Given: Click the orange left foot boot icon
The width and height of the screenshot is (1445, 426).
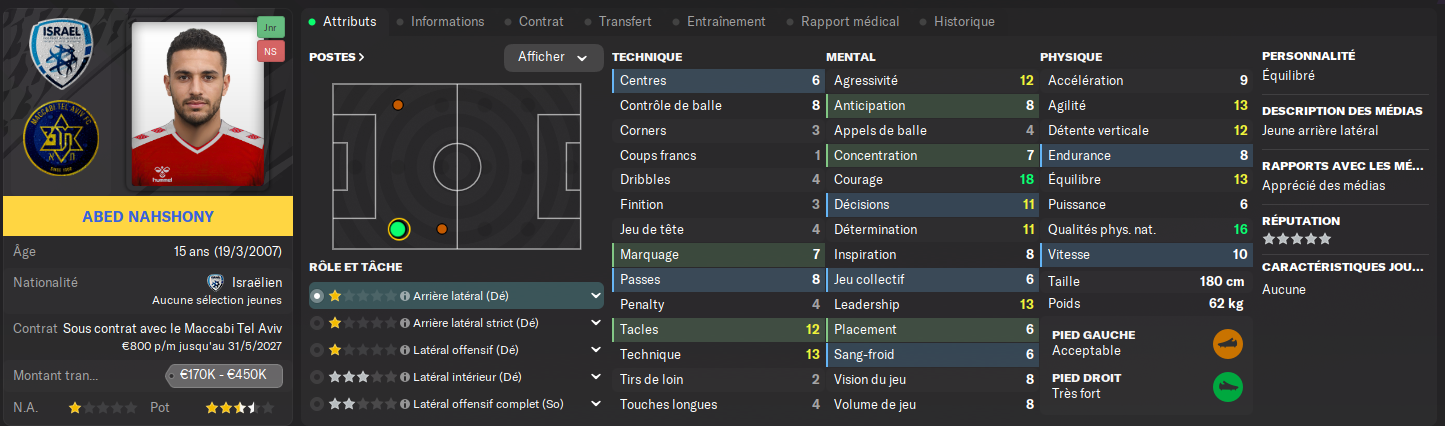Looking at the screenshot, I should pyautogui.click(x=1227, y=344).
